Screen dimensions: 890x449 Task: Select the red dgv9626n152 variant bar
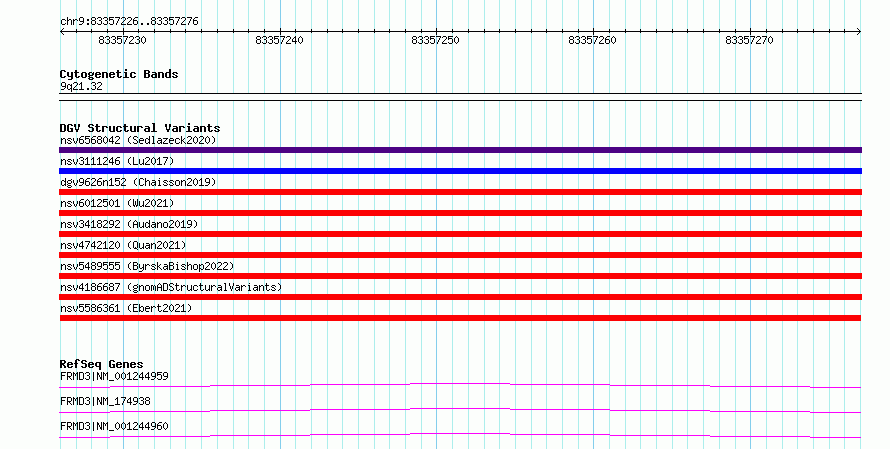coord(460,192)
